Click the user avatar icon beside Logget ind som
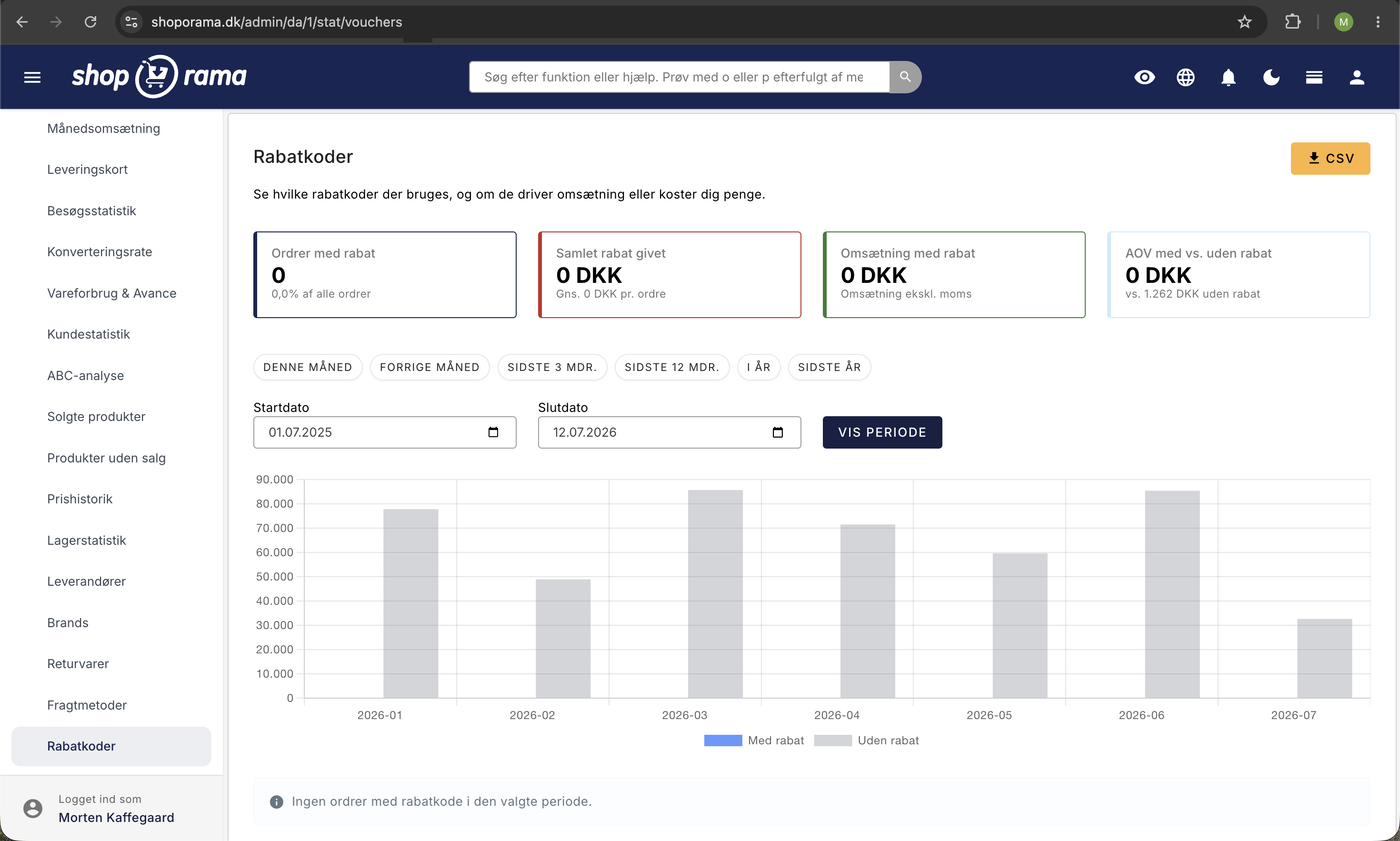 (x=33, y=808)
